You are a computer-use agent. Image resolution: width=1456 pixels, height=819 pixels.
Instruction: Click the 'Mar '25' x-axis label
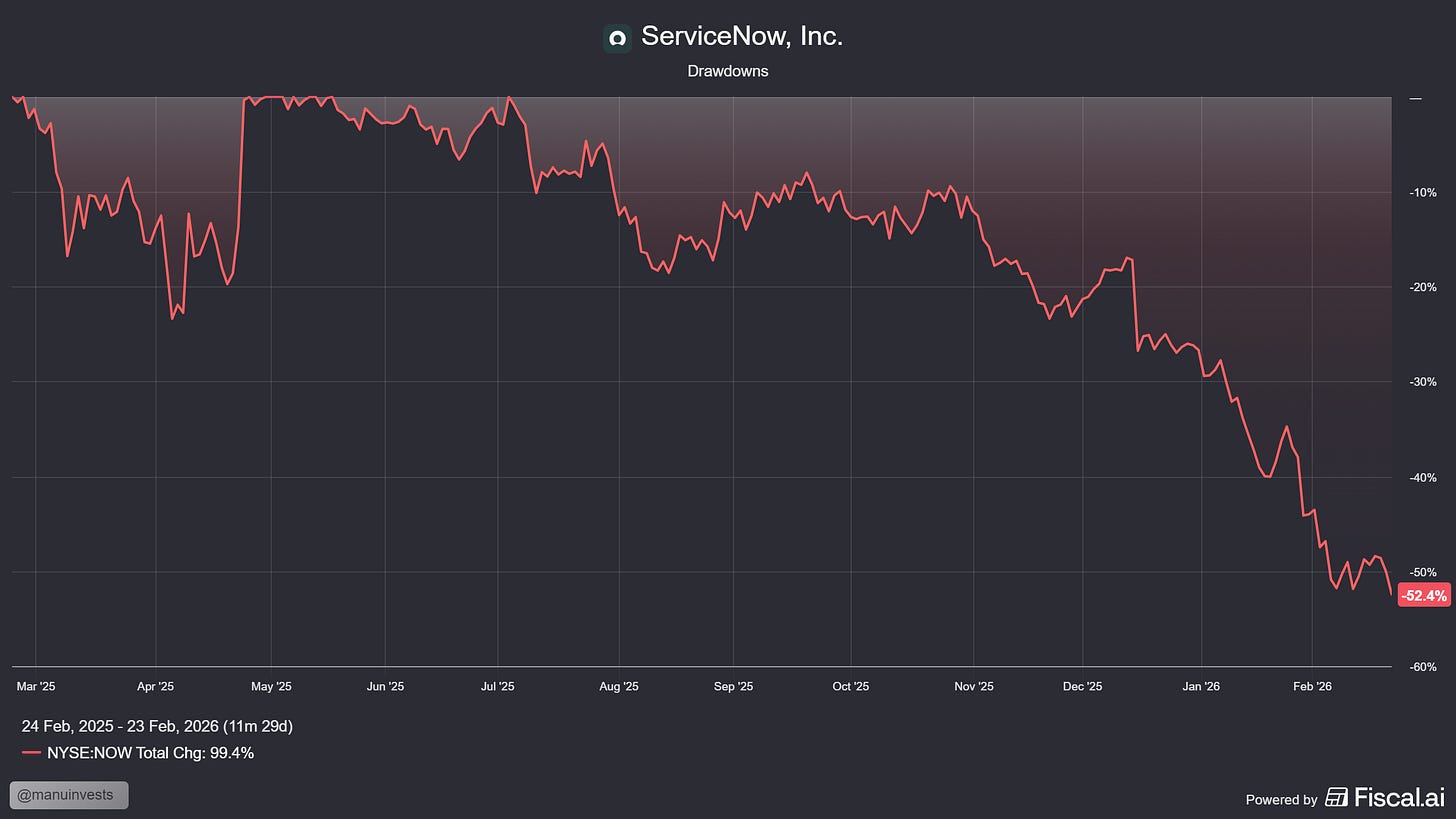pyautogui.click(x=35, y=686)
